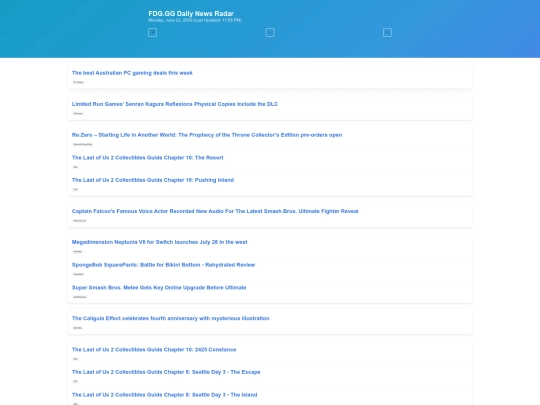The image size is (540, 405).
Task: Open the Australian PC gaming deals article
Action: tap(132, 73)
